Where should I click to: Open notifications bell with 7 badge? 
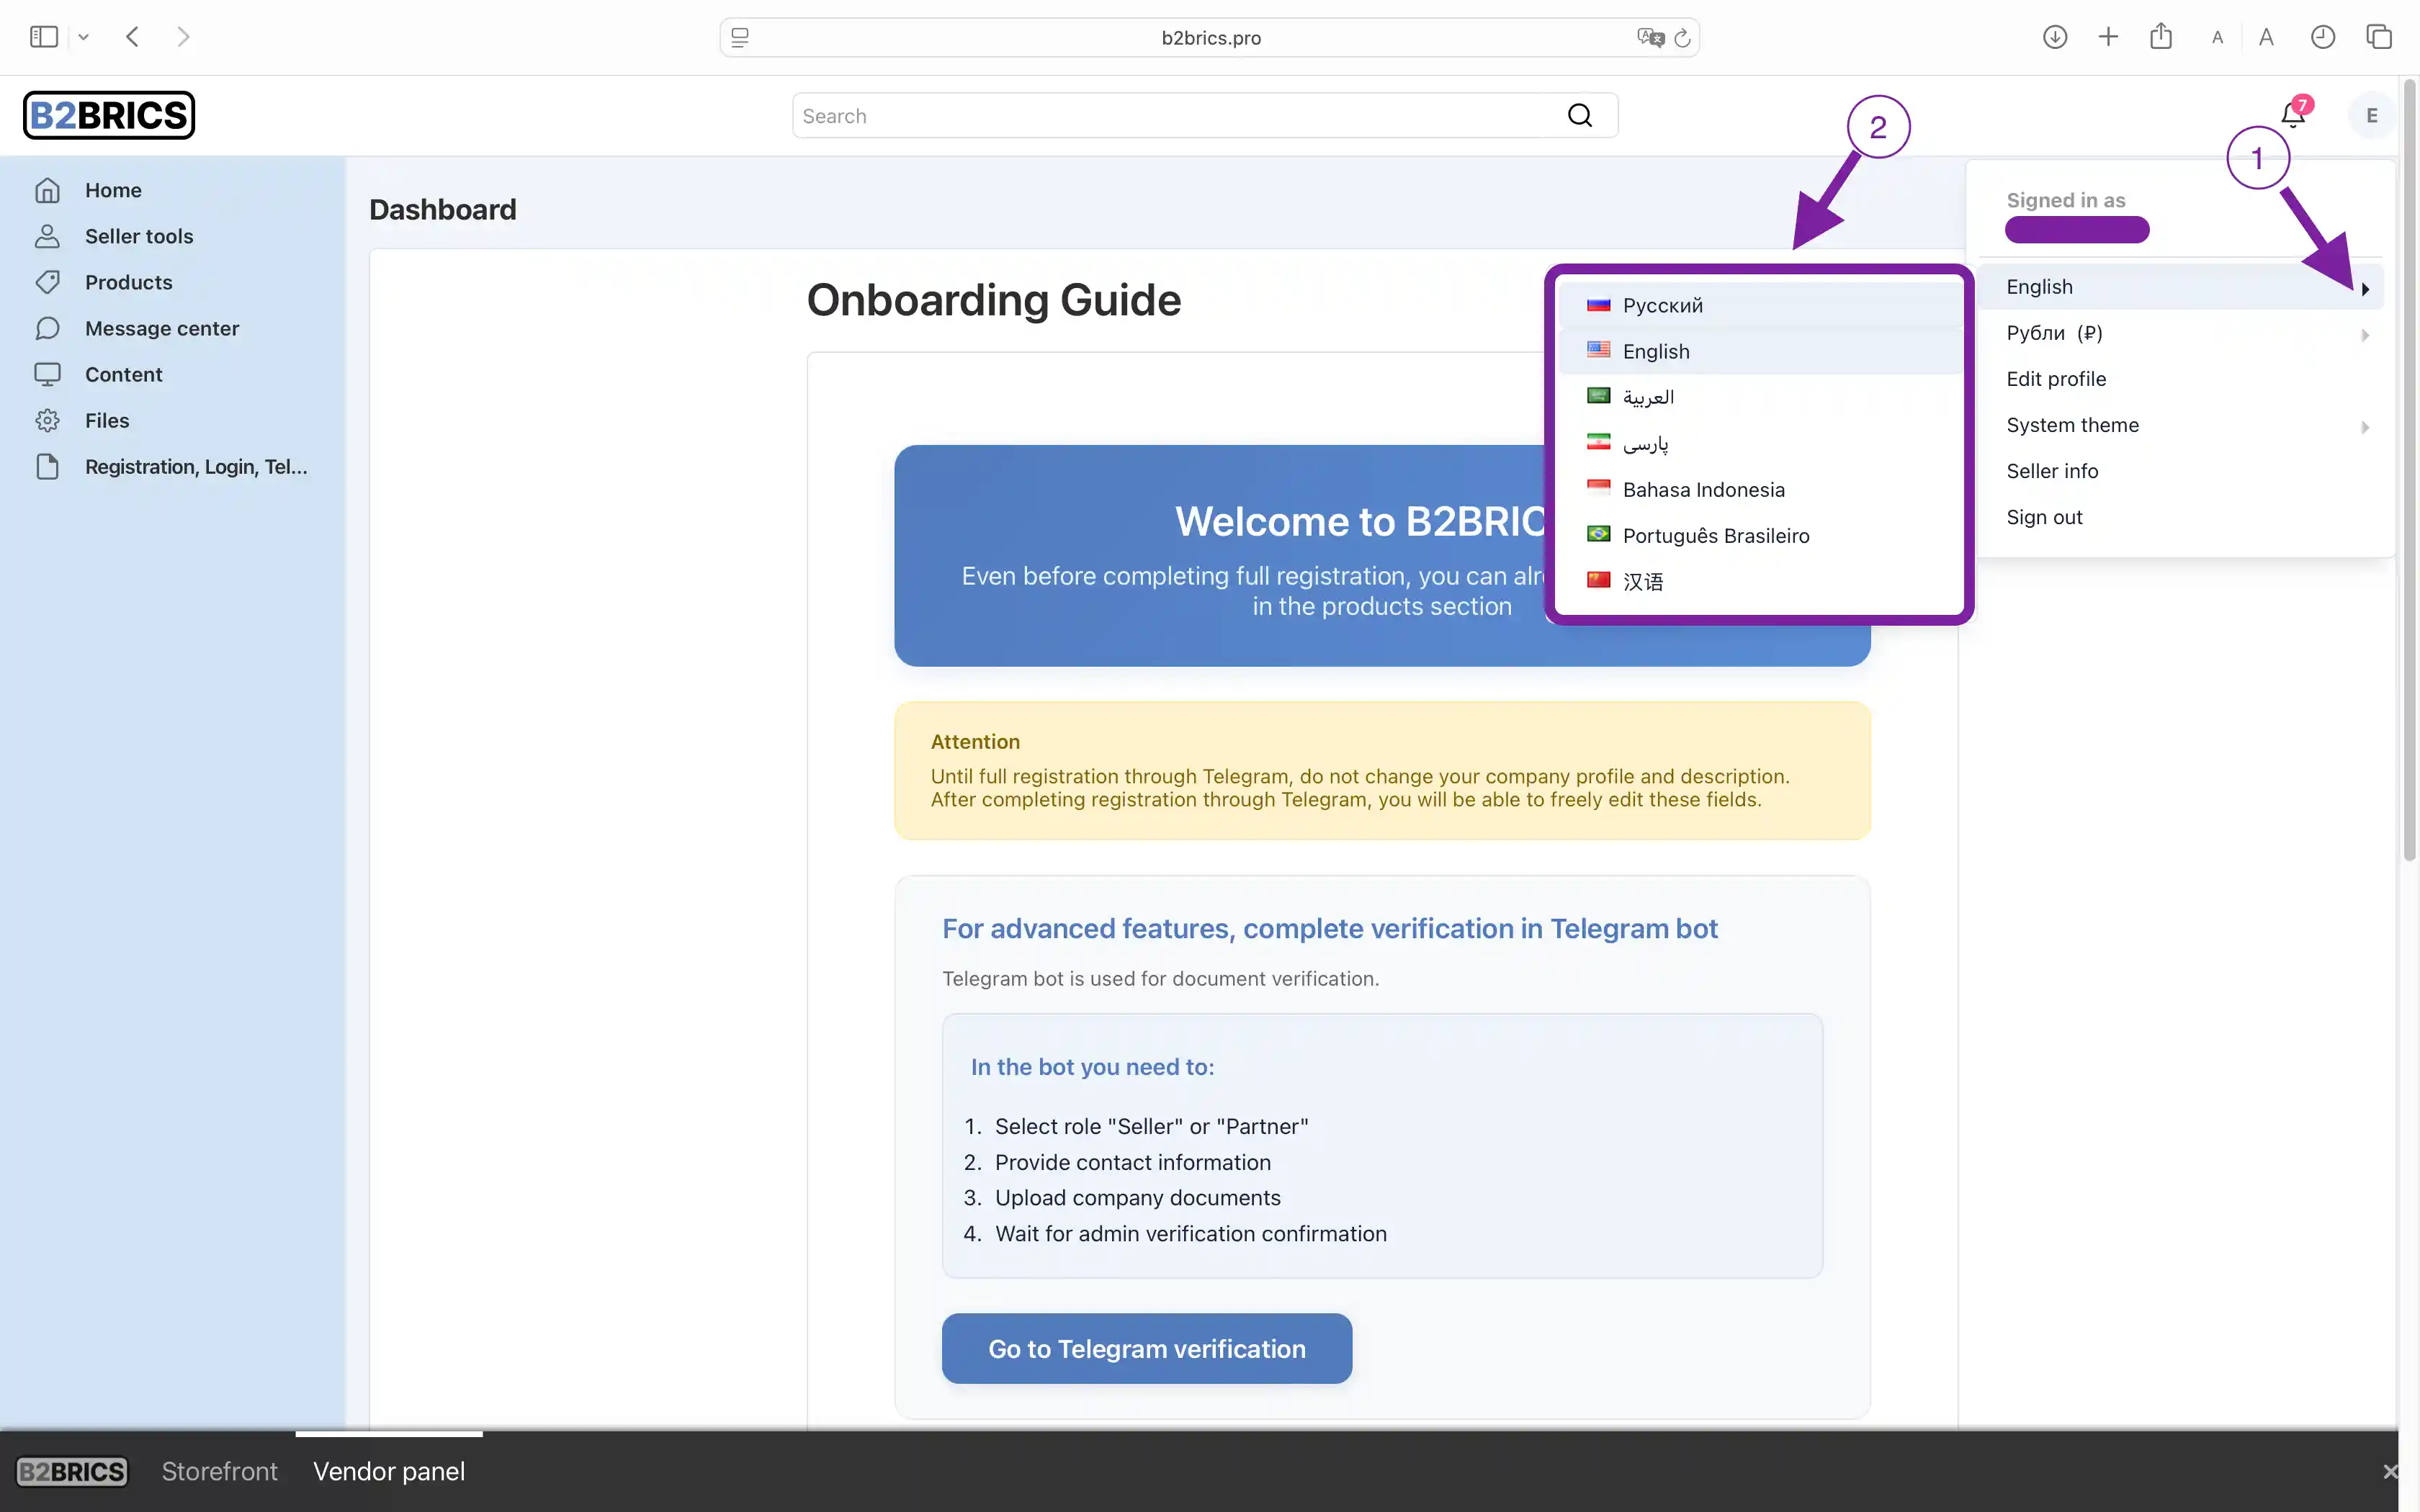click(2293, 115)
